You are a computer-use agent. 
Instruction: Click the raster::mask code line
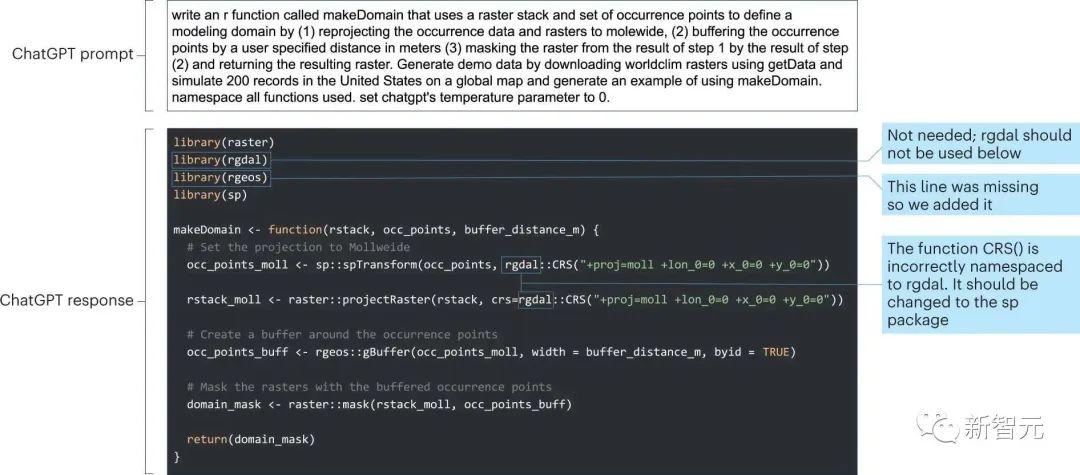click(x=379, y=404)
